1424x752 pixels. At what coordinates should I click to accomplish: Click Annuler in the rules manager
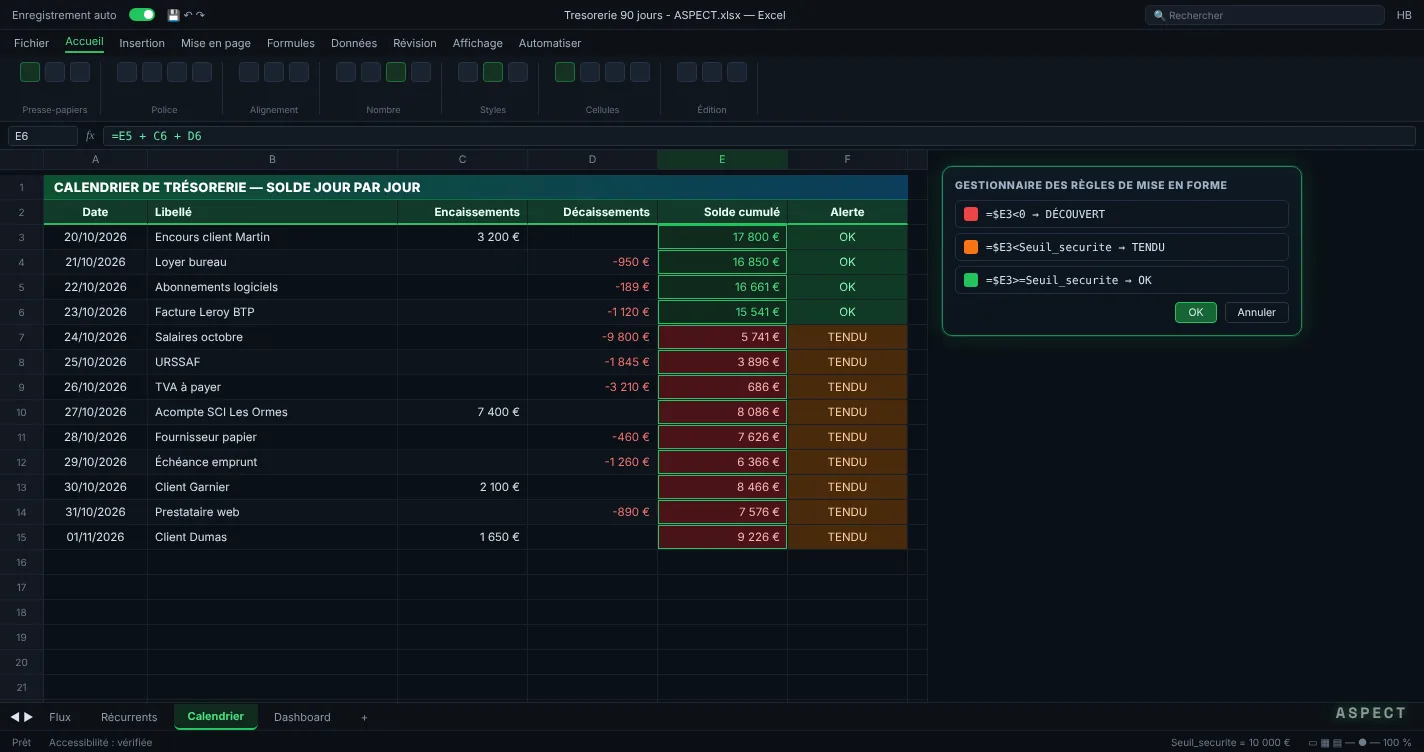[1257, 312]
